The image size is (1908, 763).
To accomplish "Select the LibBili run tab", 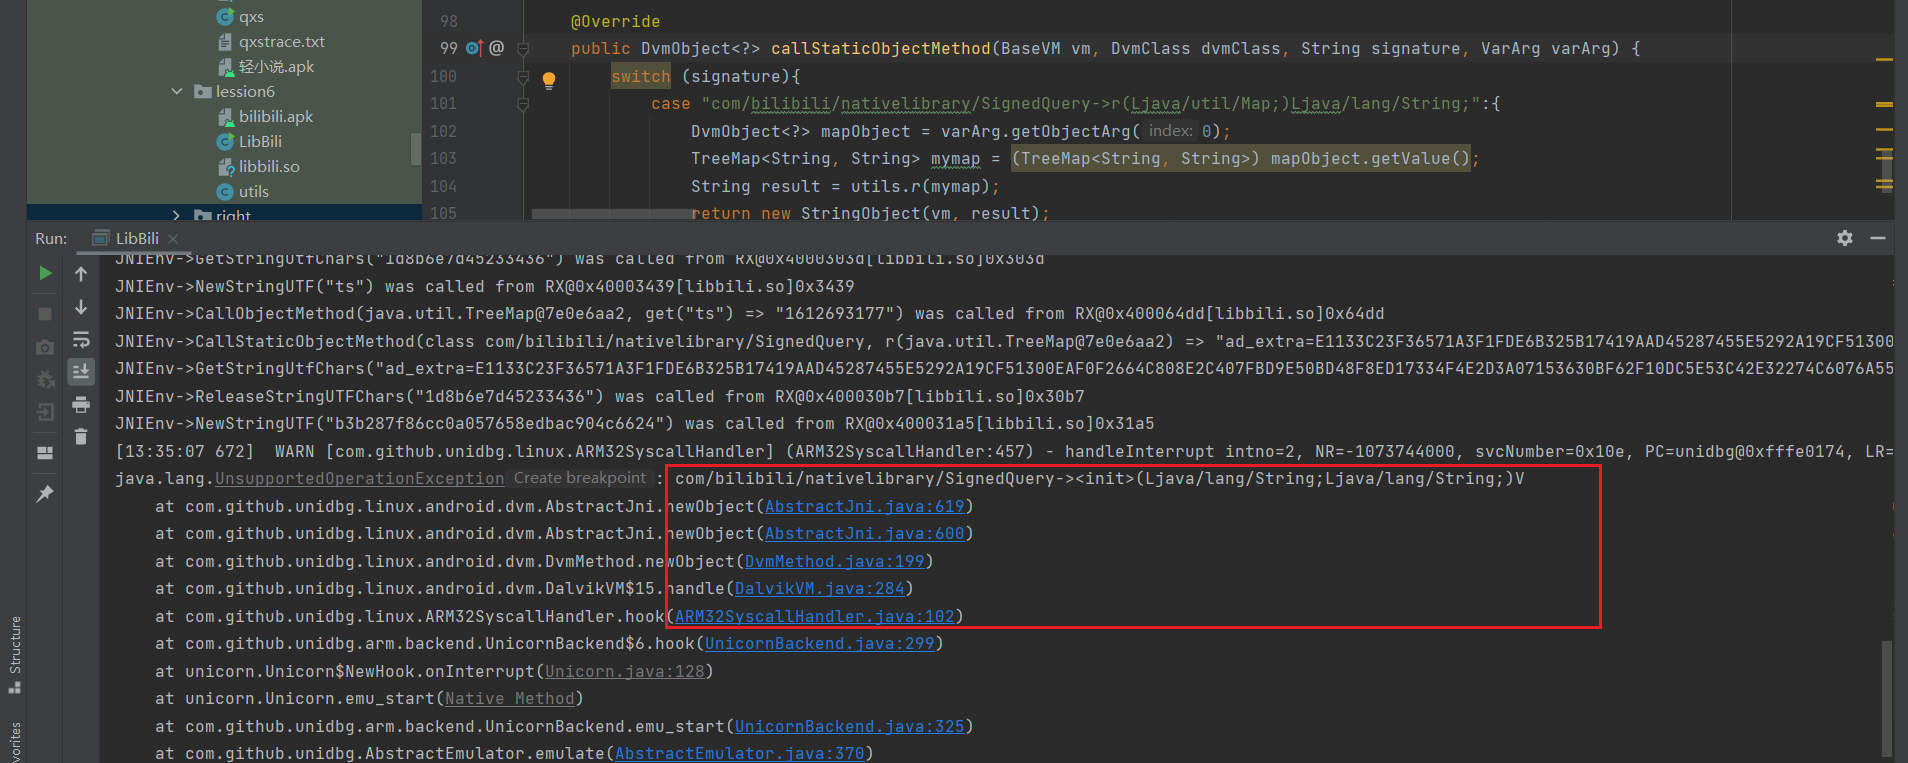I will coord(137,238).
